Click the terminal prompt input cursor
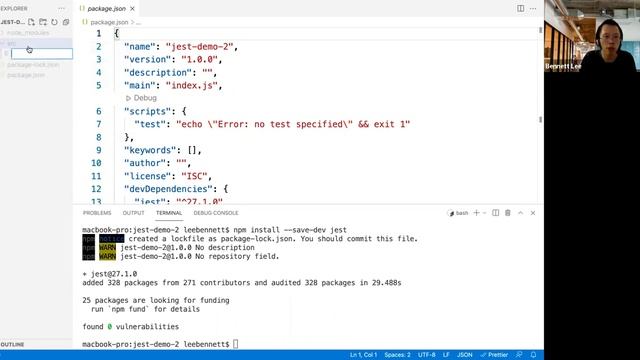Viewport: 640px width, 360px height. (236, 344)
